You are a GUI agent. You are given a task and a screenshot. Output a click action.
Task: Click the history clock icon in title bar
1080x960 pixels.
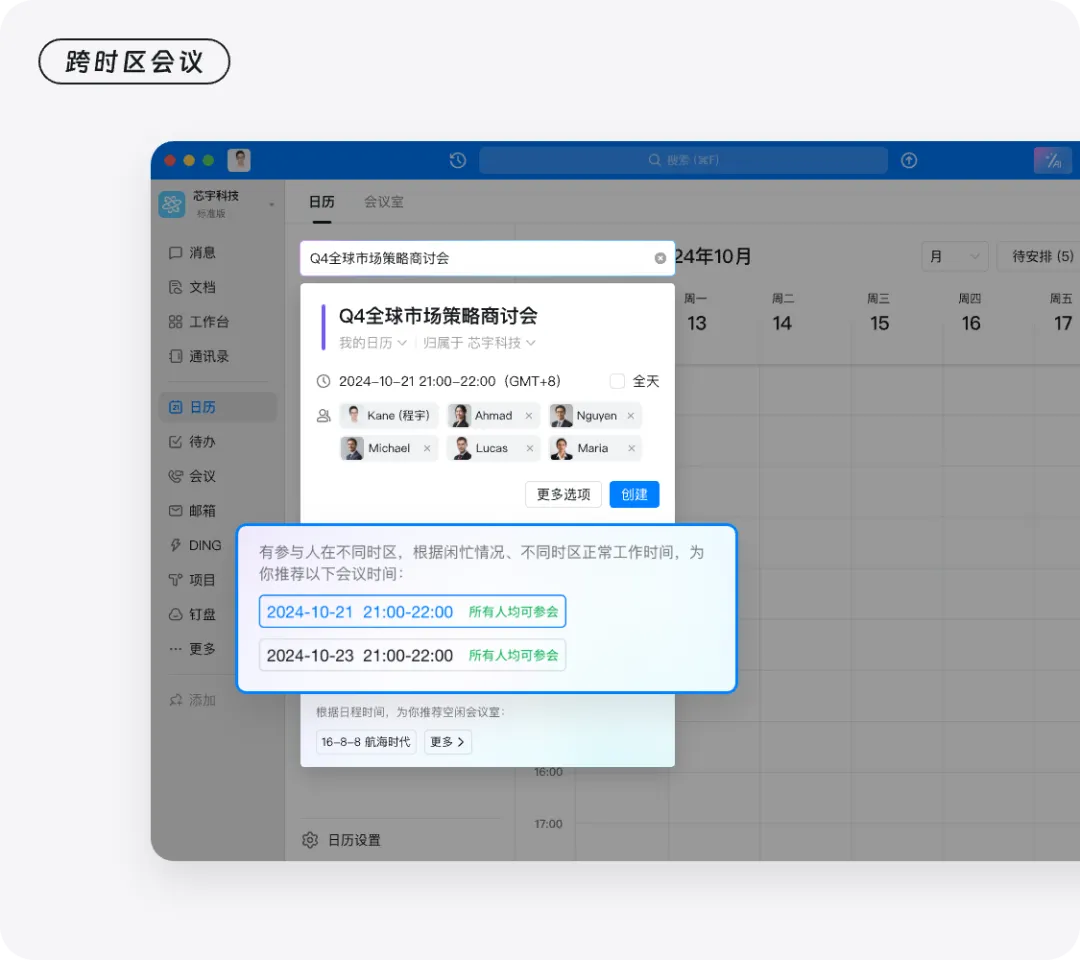pos(458,160)
